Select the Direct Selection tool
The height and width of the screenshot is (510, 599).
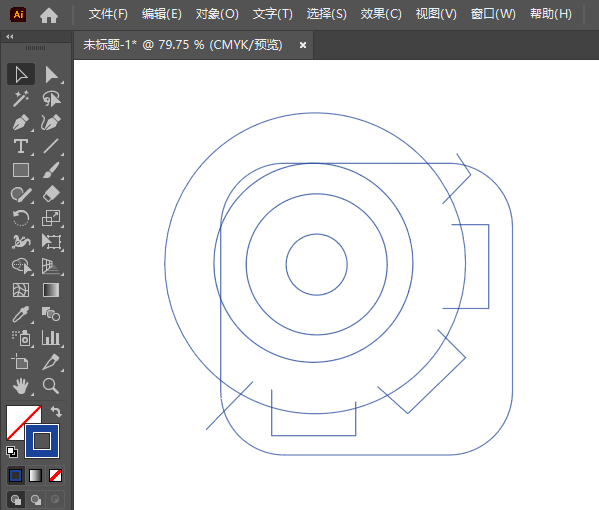click(x=51, y=74)
